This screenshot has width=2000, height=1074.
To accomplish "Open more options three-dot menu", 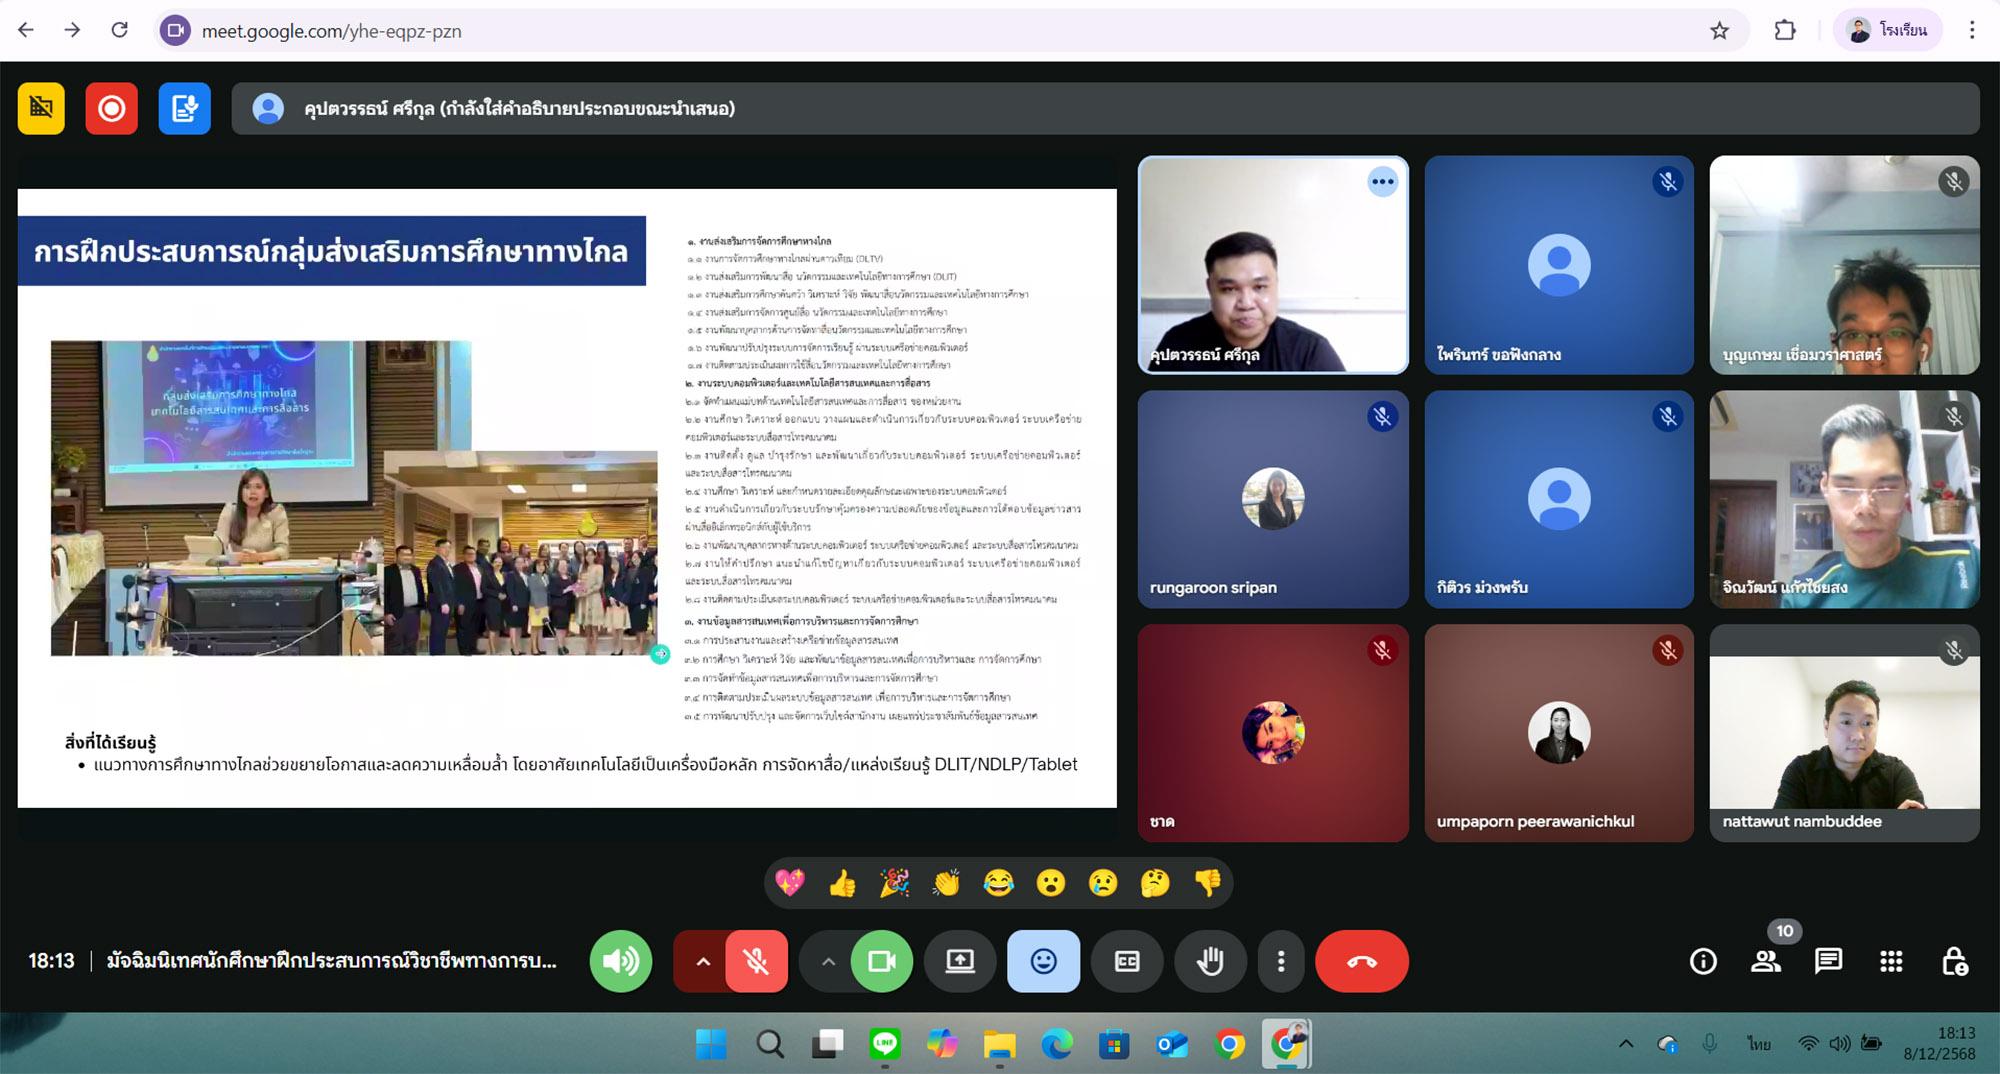I will 1281,961.
